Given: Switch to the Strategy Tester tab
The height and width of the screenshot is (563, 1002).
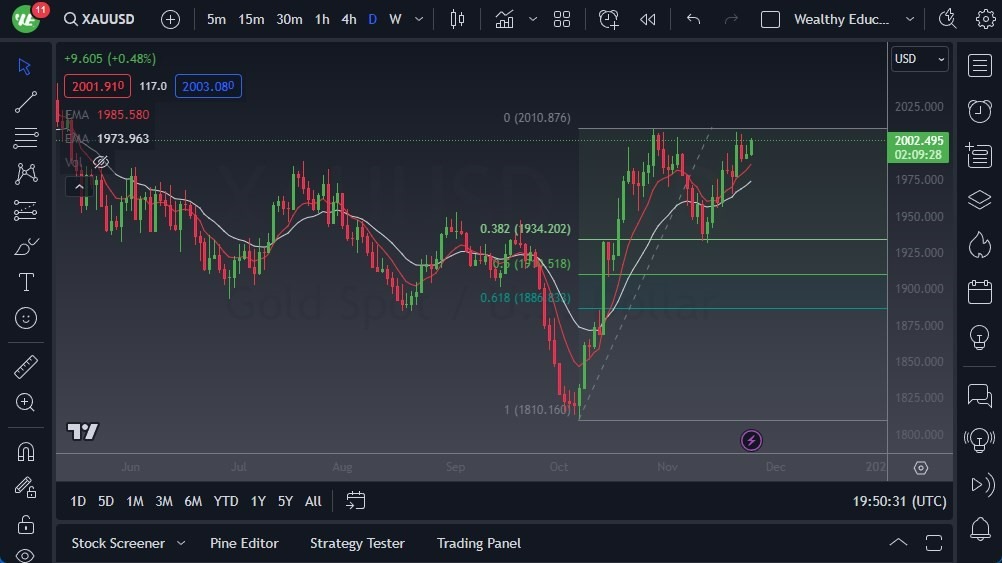Looking at the screenshot, I should 357,543.
